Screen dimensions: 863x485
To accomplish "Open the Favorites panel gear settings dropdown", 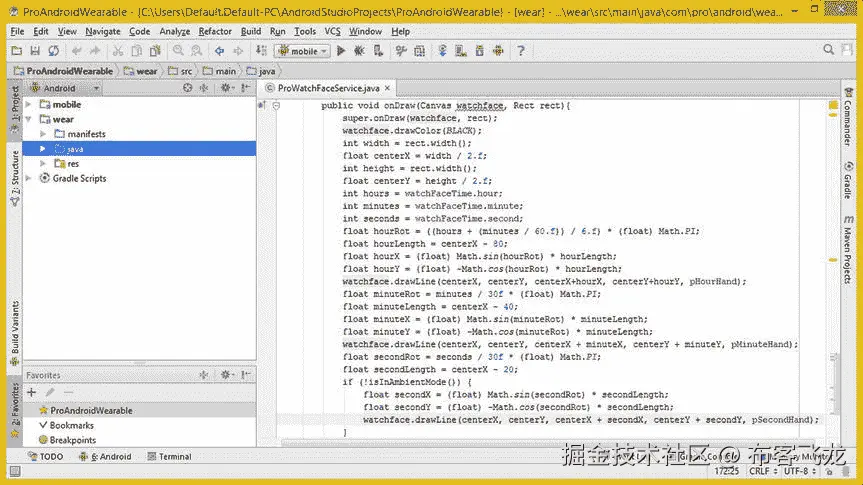I will (227, 375).
